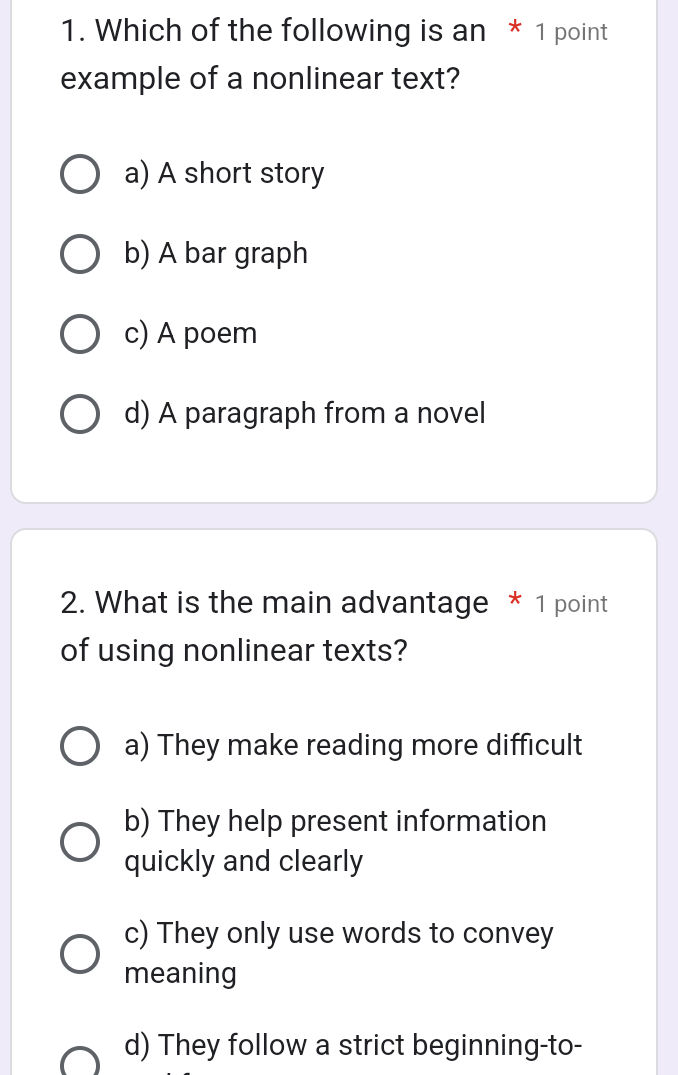Click the red asterisk on question 1
678x1075 pixels.
(515, 30)
